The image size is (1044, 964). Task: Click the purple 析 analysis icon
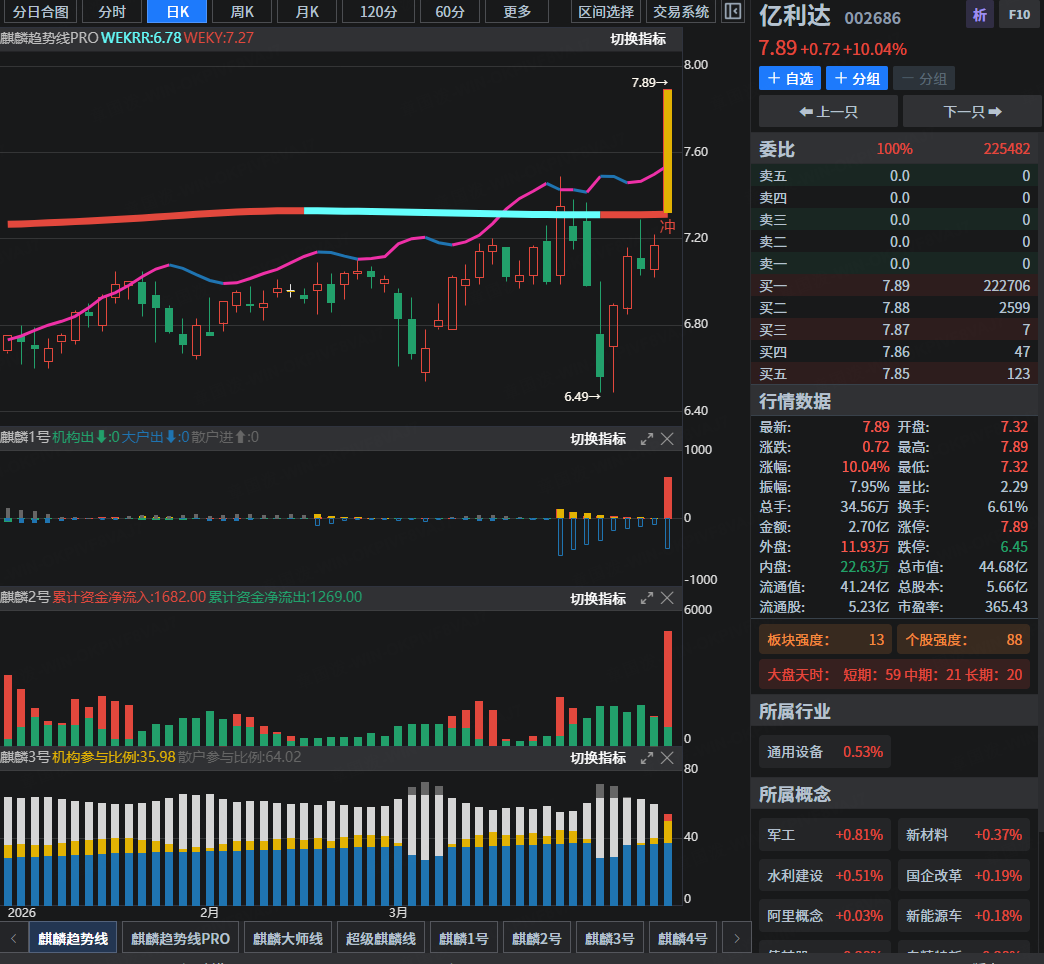pyautogui.click(x=979, y=15)
